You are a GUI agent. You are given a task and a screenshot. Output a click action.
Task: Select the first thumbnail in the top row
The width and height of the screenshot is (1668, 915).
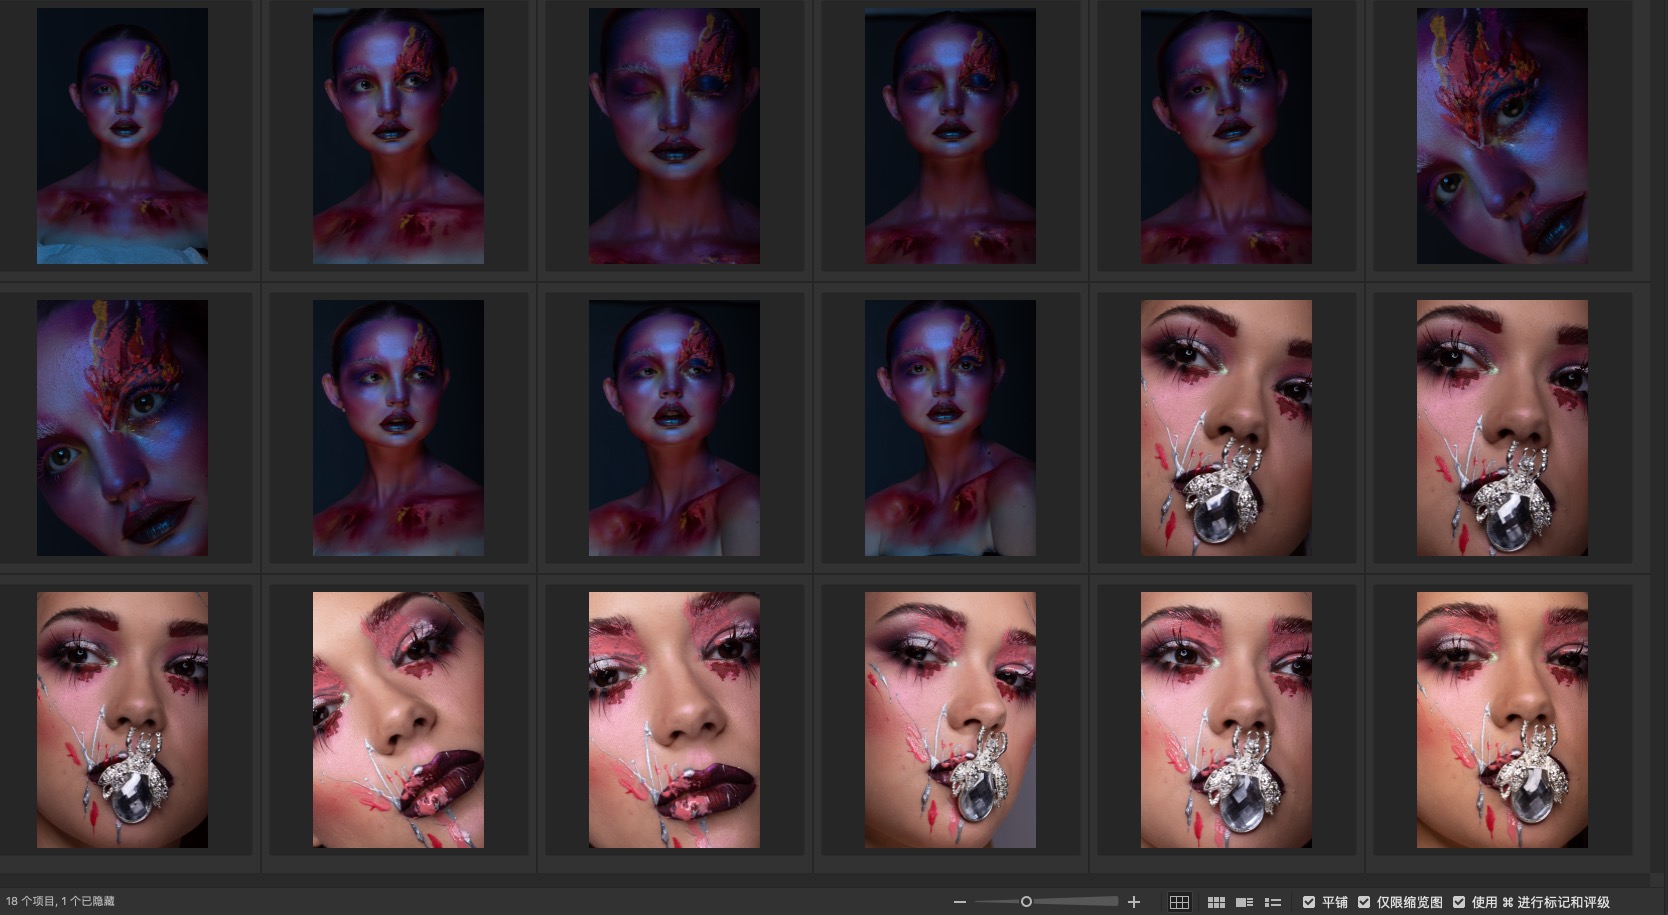pos(122,136)
